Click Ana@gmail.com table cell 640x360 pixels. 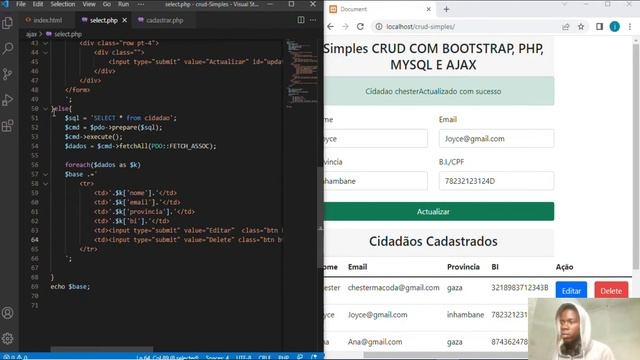375,342
